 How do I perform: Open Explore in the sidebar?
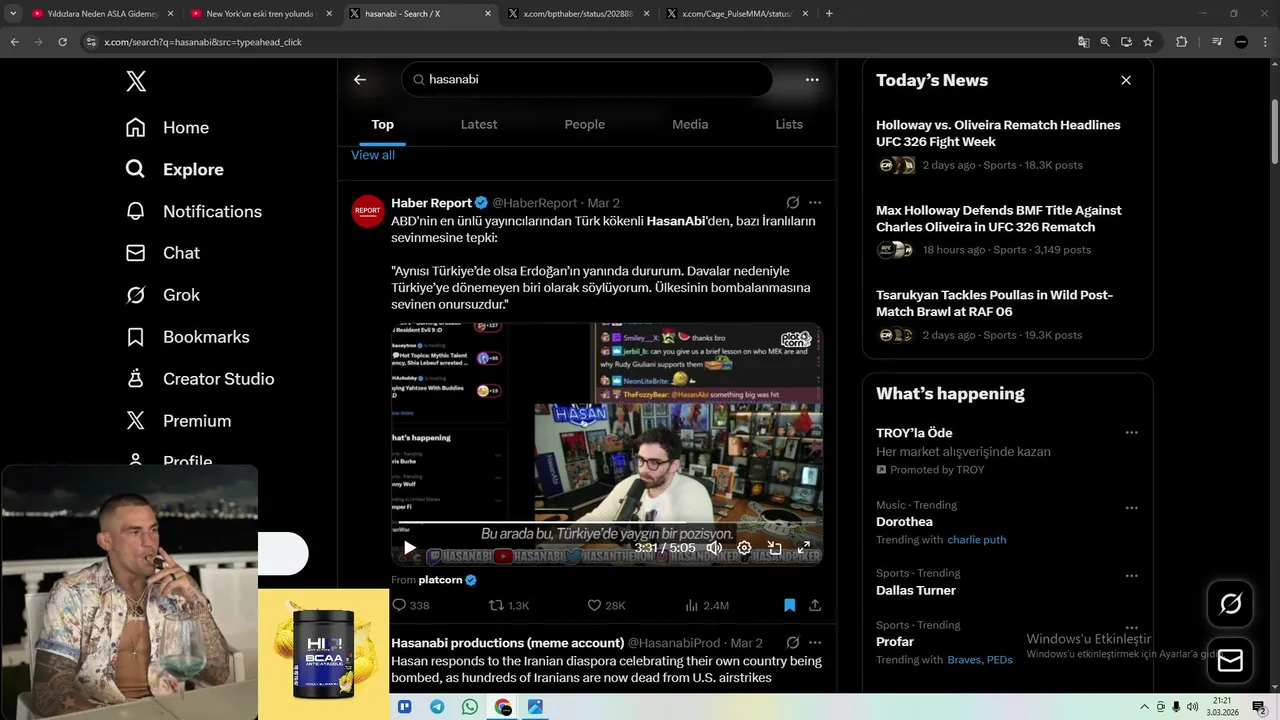coord(174,170)
